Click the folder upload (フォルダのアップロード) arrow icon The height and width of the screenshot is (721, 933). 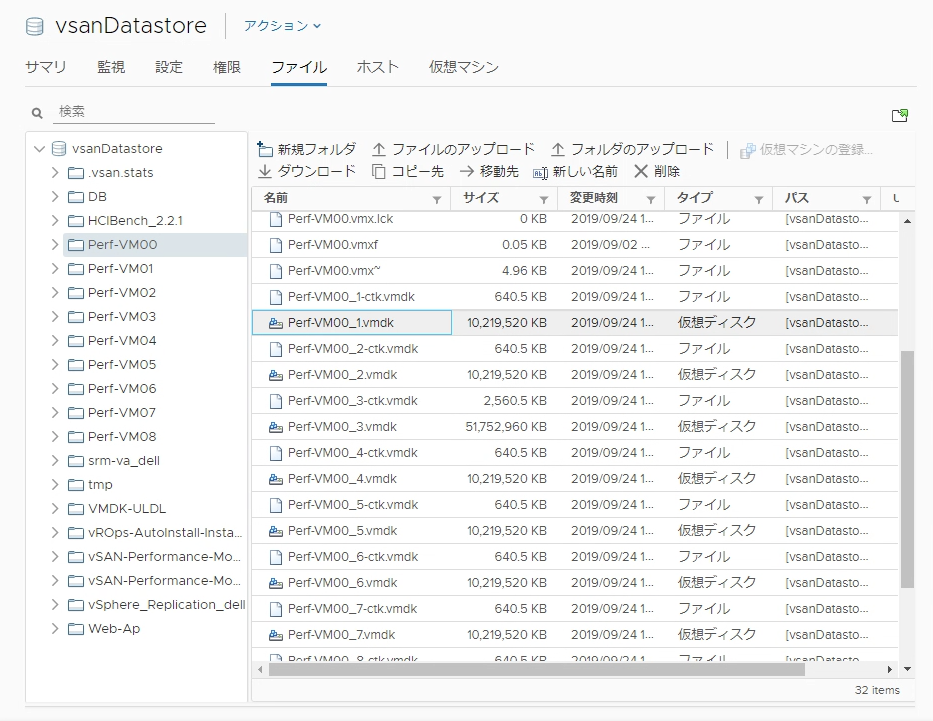(558, 149)
